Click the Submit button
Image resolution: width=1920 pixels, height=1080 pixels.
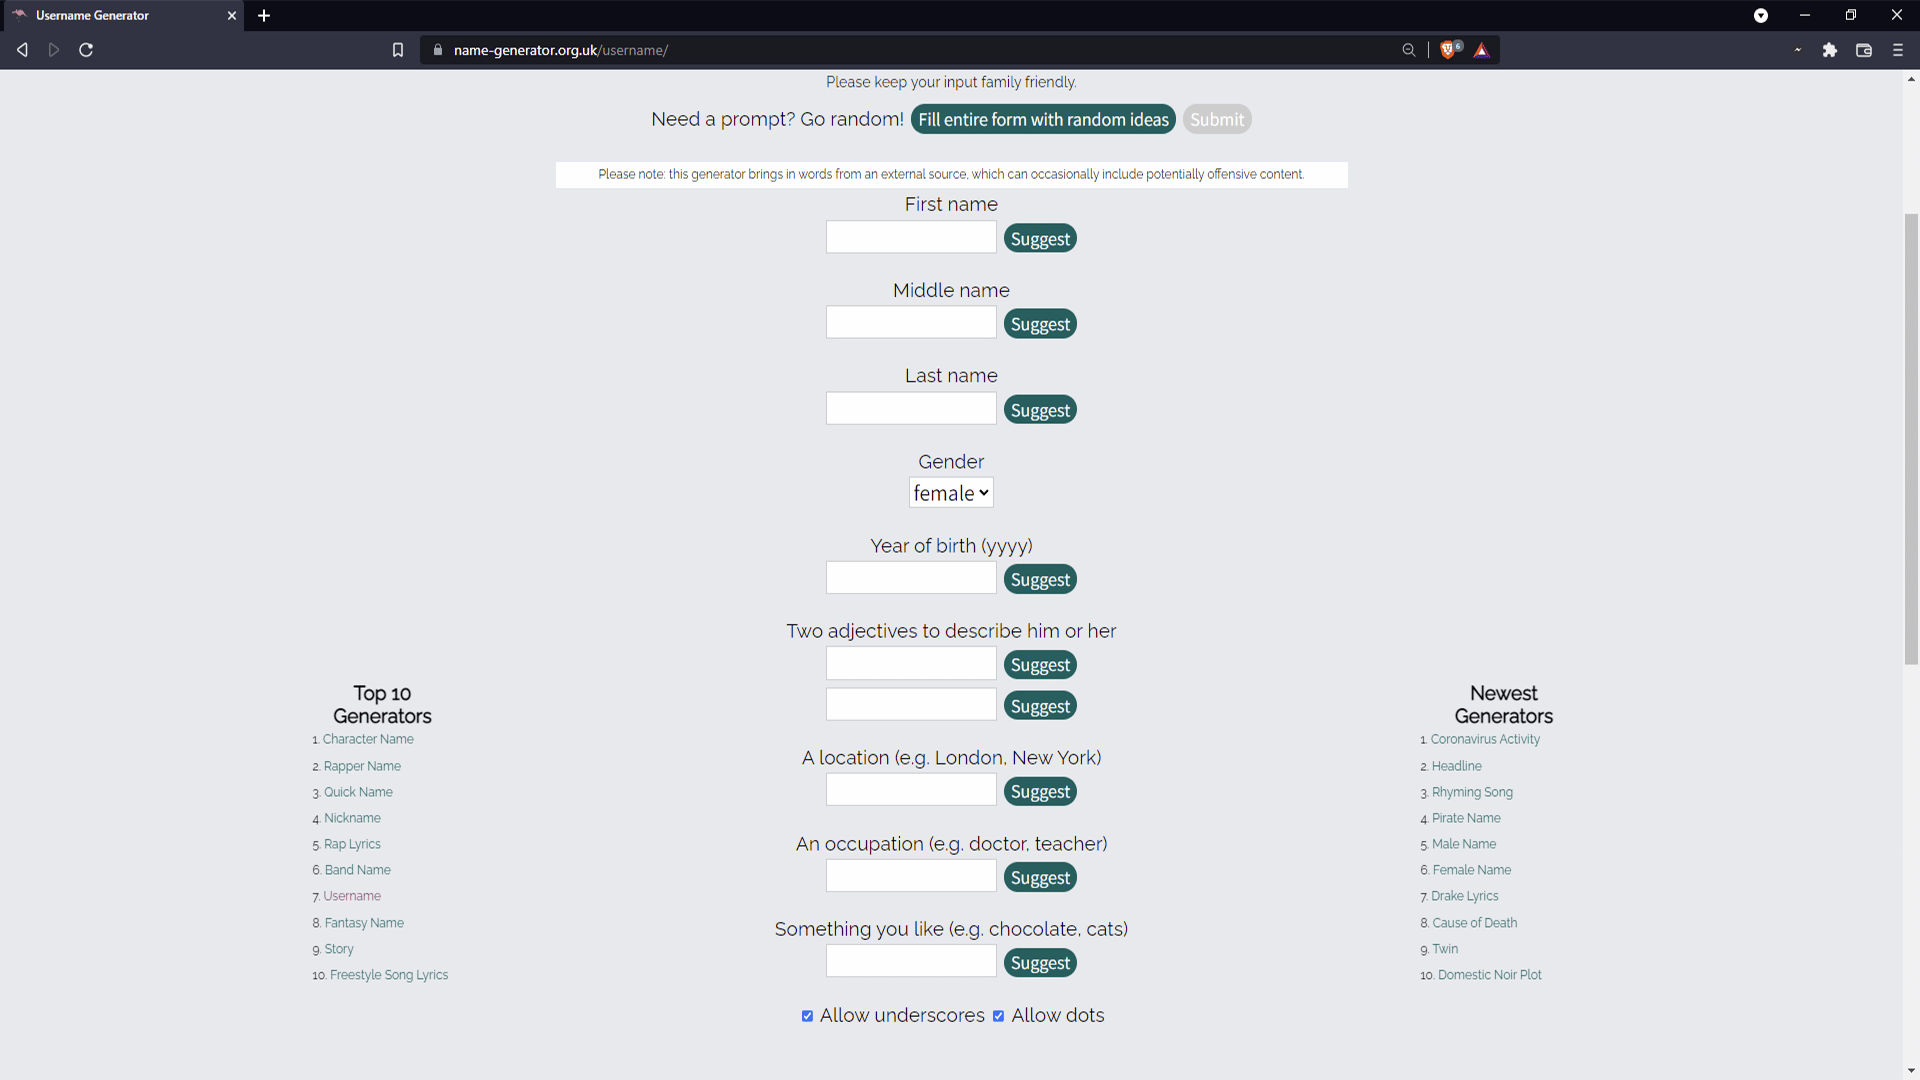(x=1217, y=119)
